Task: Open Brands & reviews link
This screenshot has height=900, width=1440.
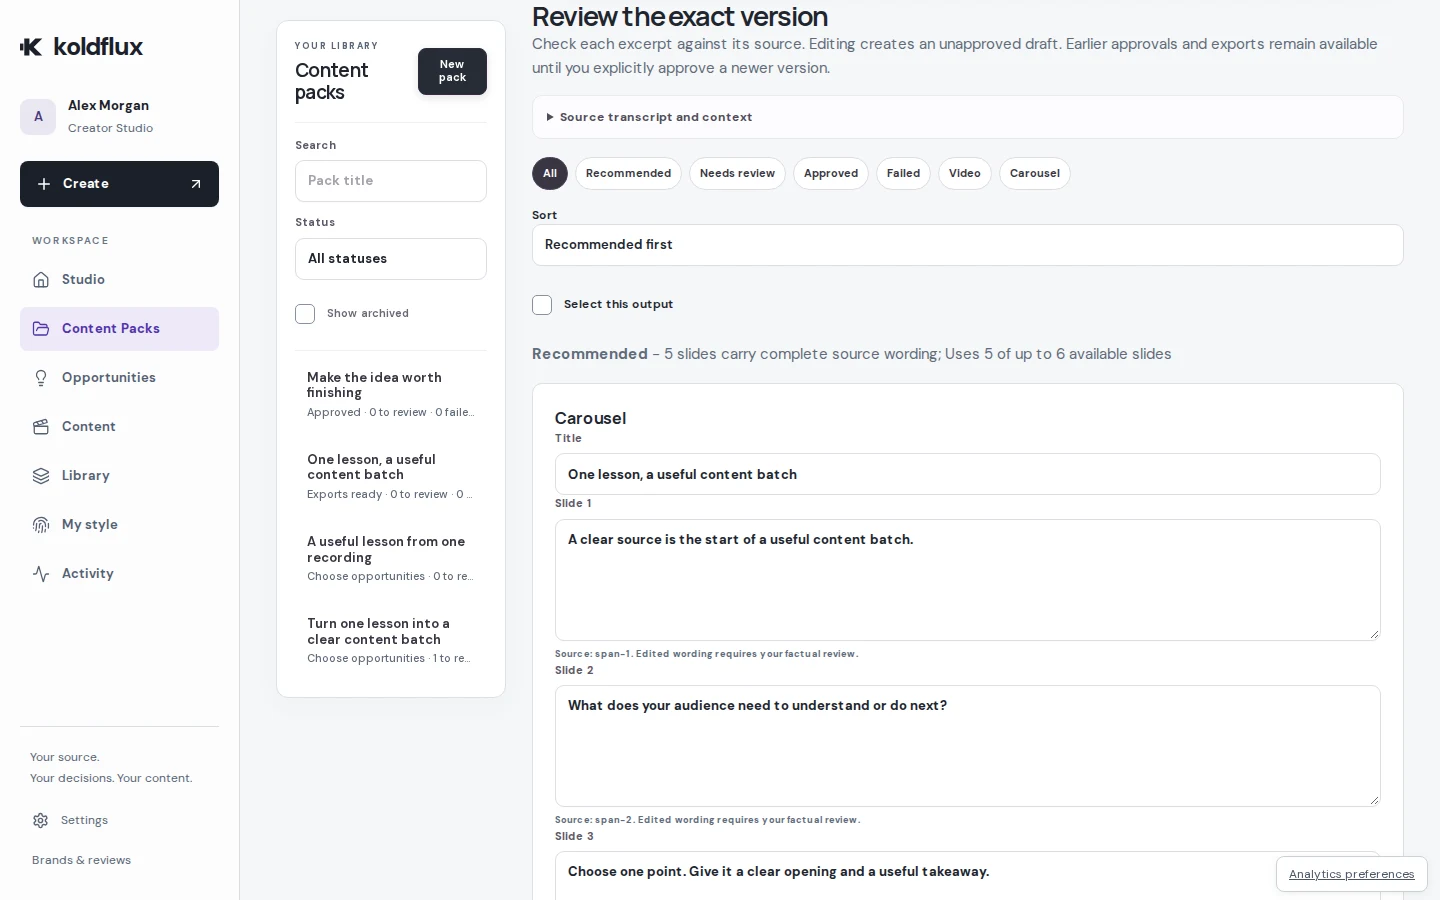Action: click(x=81, y=860)
